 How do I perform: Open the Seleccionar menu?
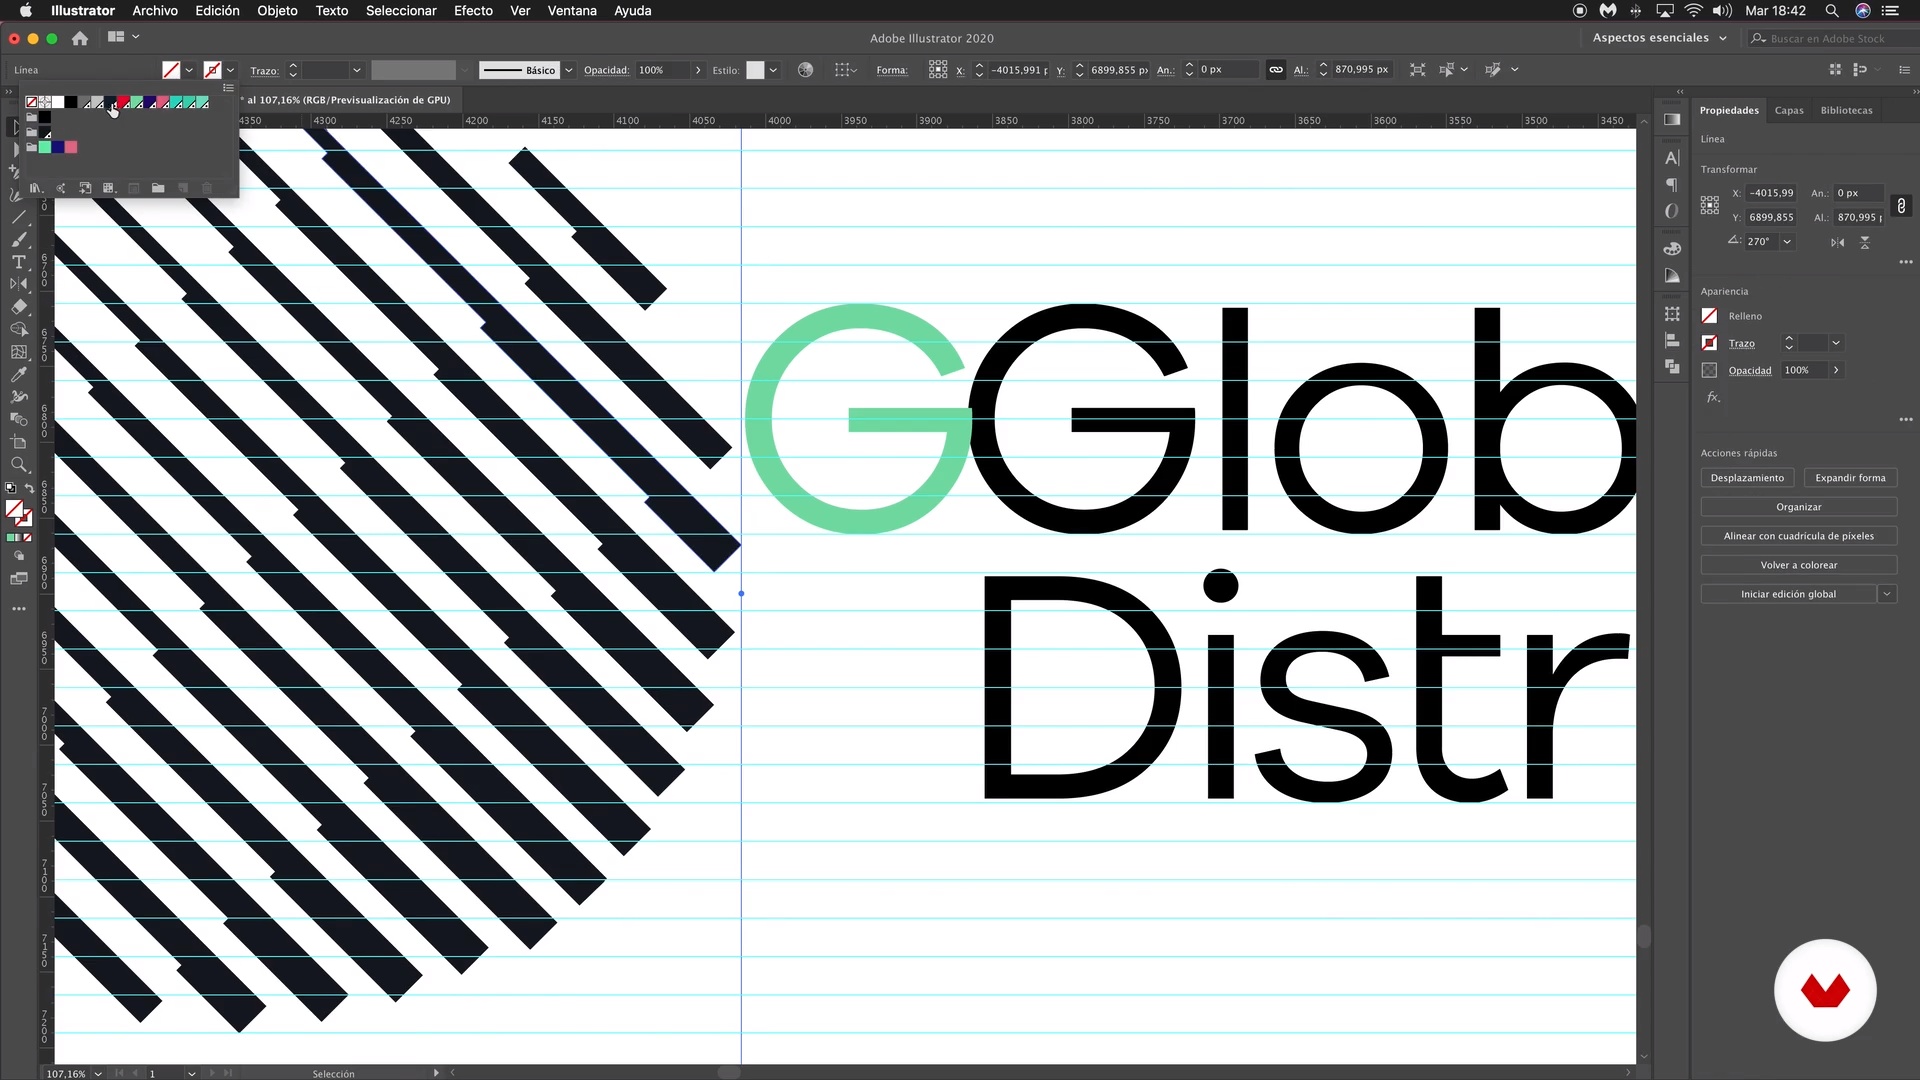point(401,11)
